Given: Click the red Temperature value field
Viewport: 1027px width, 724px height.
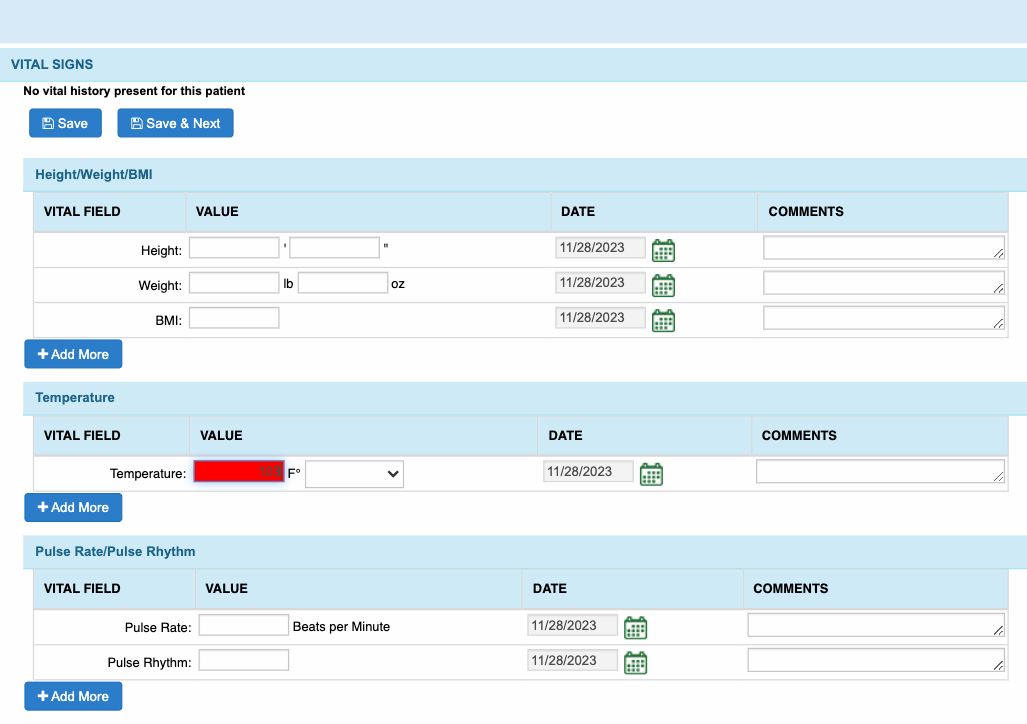Looking at the screenshot, I should point(239,472).
